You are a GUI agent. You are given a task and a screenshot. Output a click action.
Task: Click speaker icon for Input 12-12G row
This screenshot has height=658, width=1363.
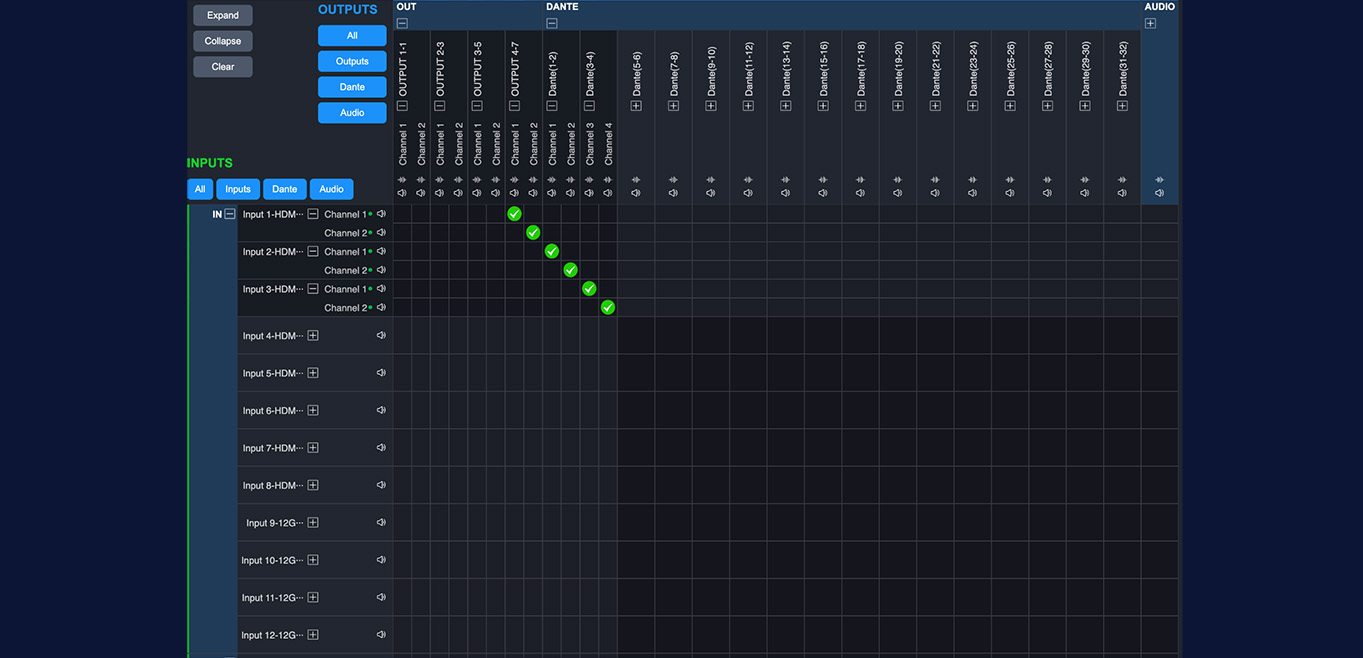coord(381,634)
